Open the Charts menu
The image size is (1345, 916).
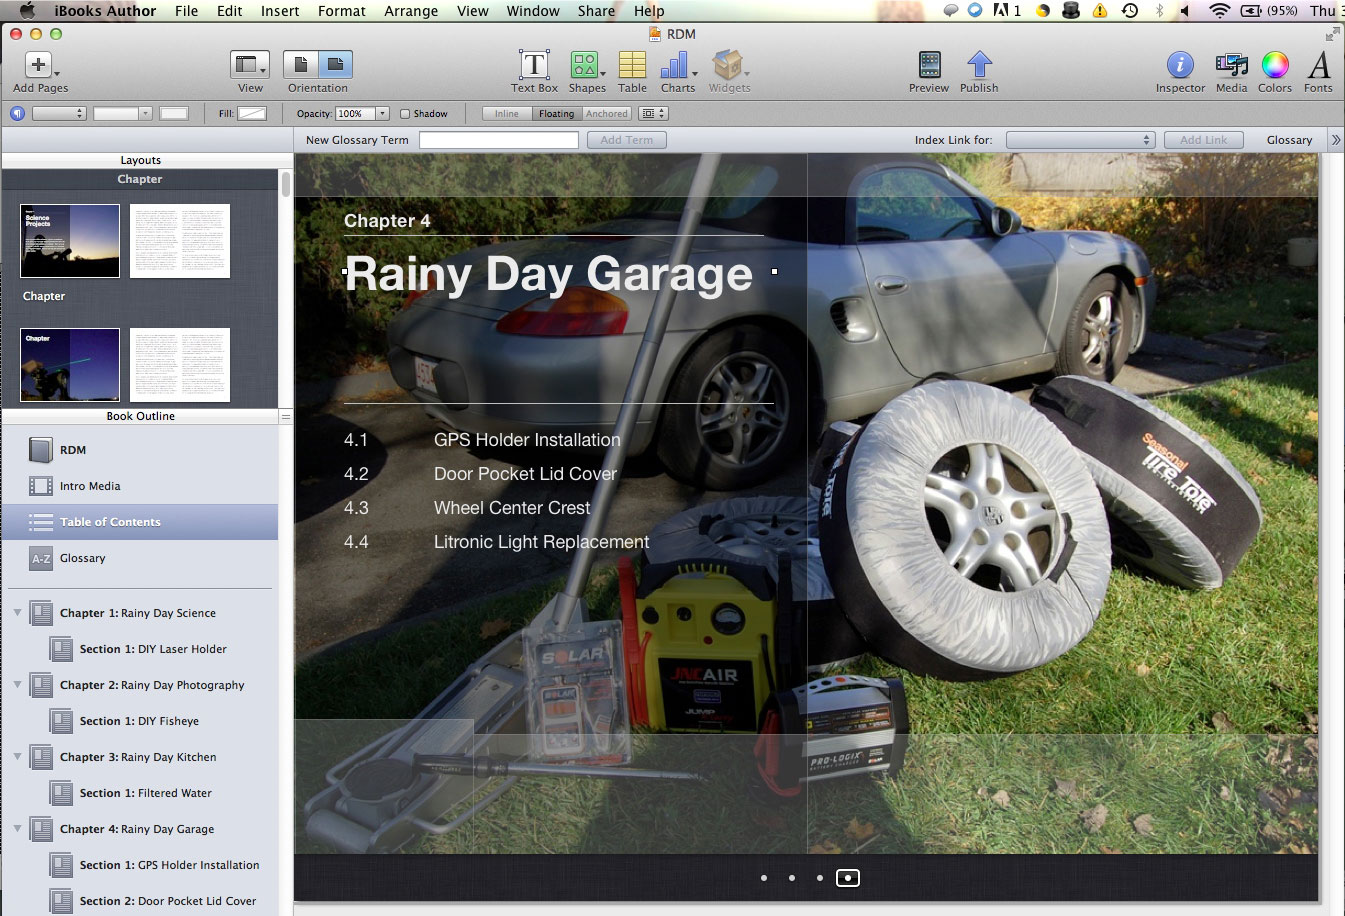tap(677, 65)
